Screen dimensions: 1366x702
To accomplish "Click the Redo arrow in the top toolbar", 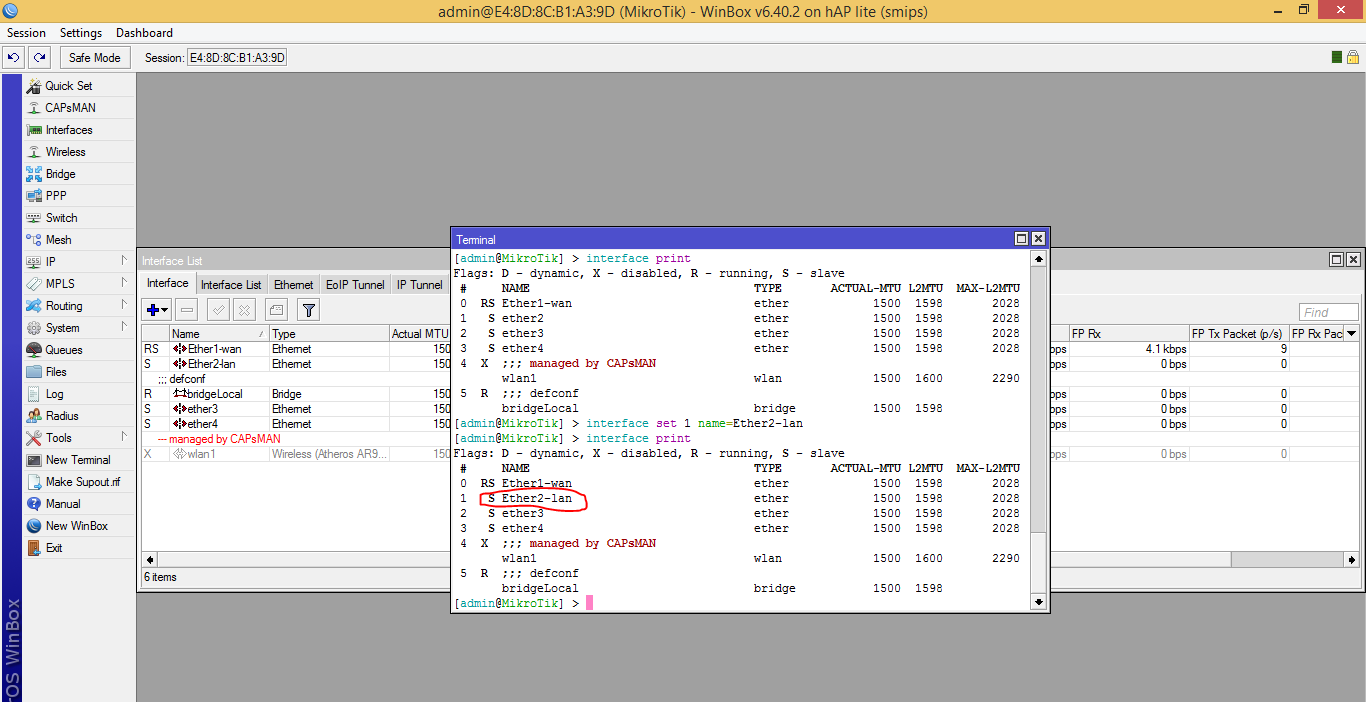I will point(38,58).
